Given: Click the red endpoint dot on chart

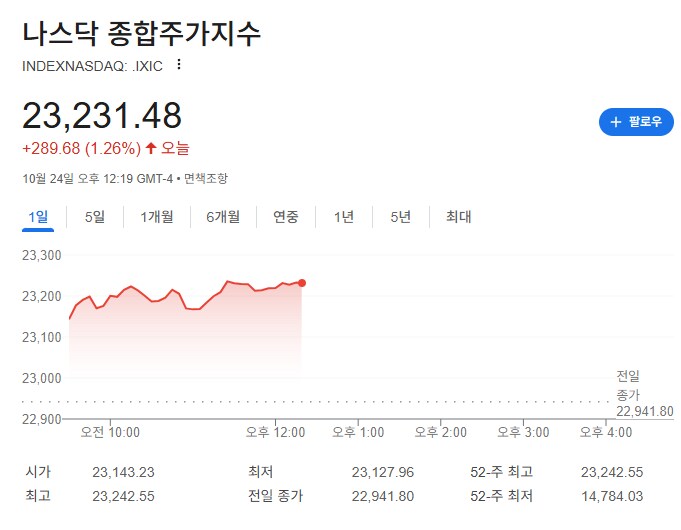Looking at the screenshot, I should [x=302, y=283].
